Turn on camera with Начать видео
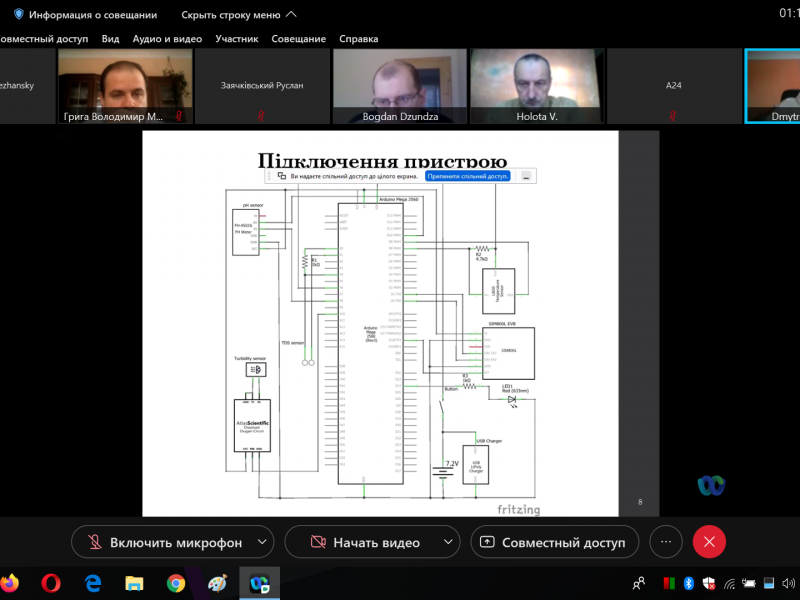 [x=363, y=542]
